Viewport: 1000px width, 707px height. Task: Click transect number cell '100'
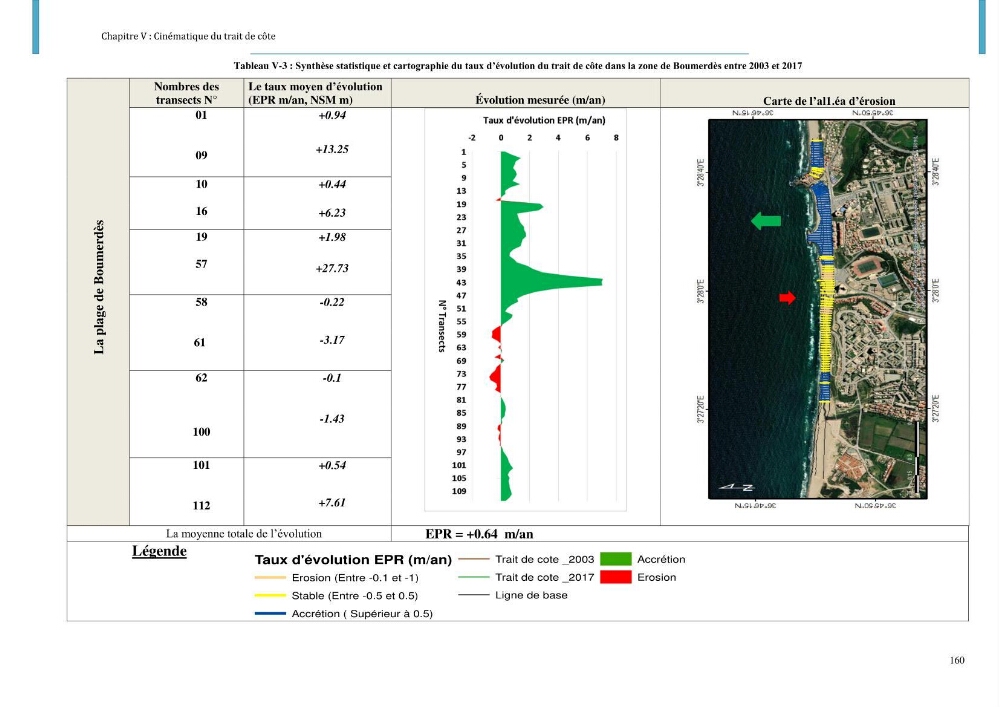tap(202, 432)
